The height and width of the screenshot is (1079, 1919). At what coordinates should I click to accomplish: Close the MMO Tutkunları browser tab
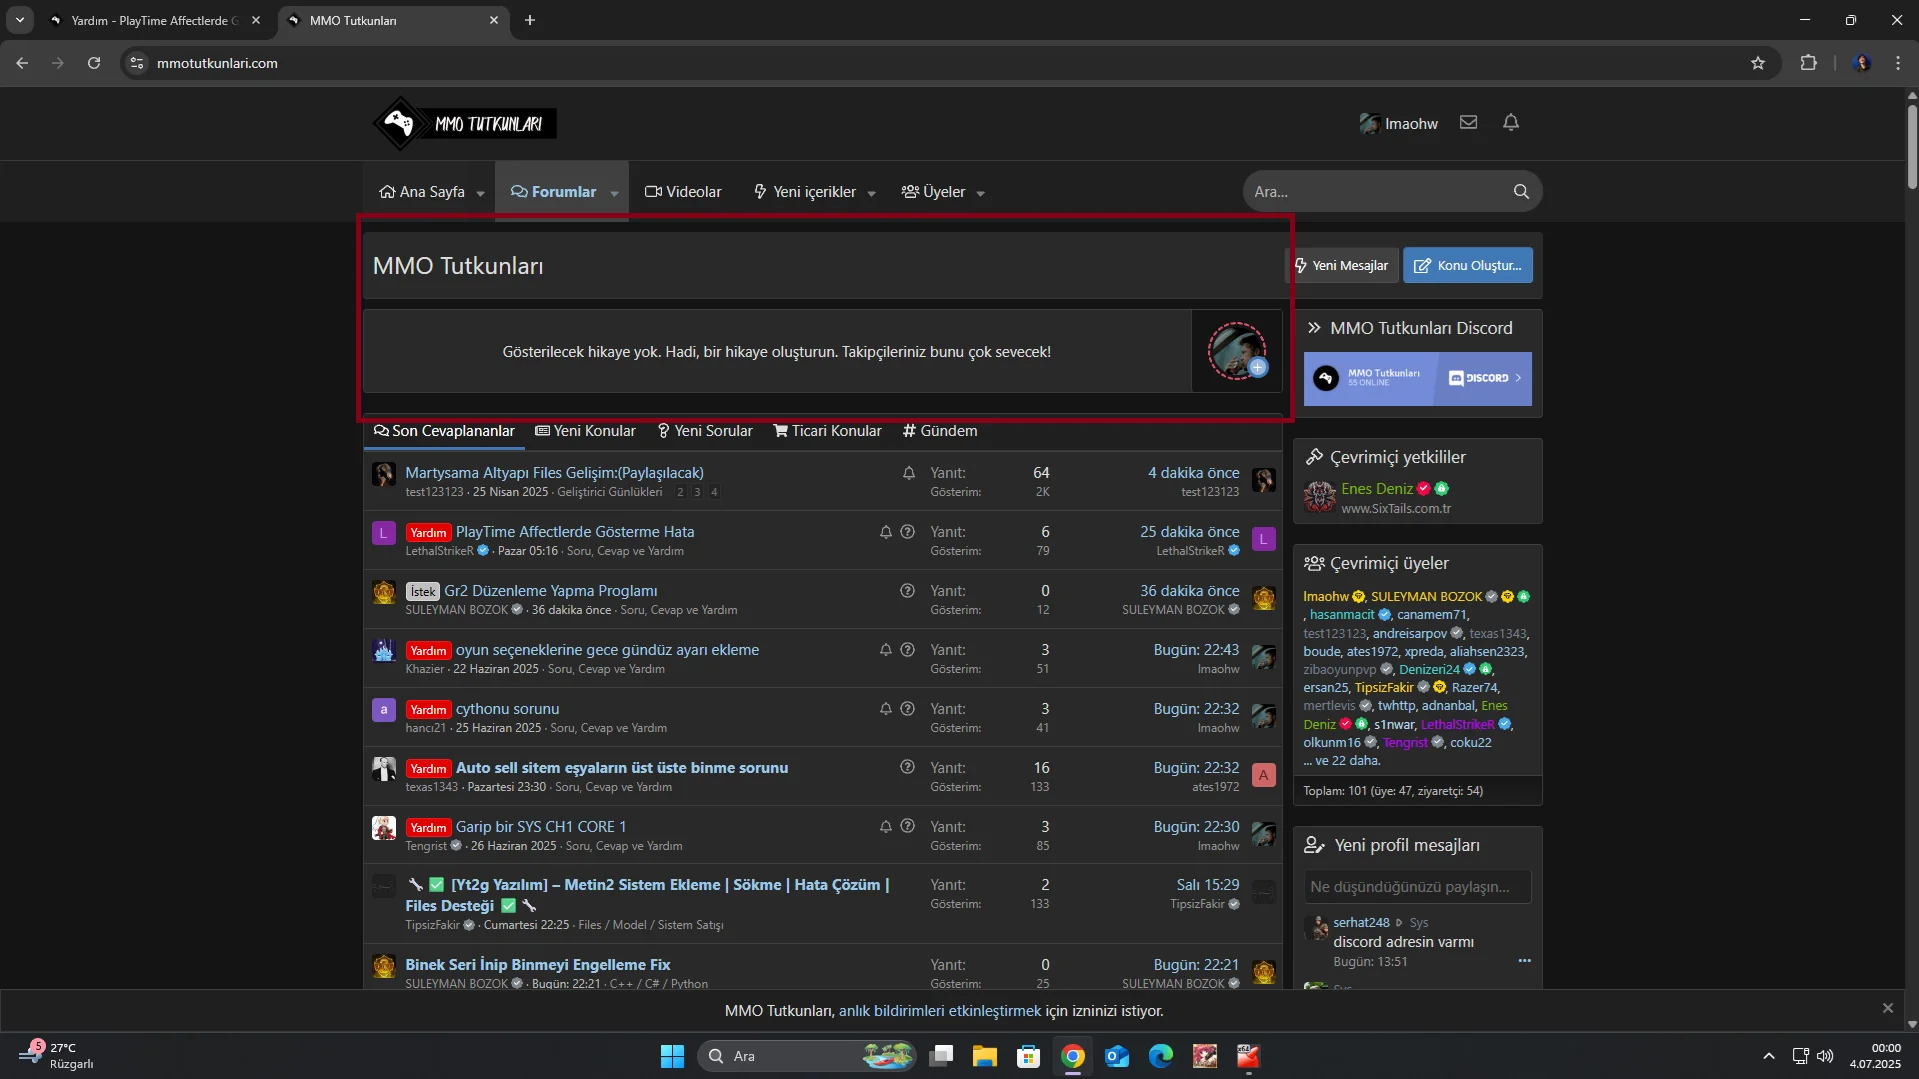[x=494, y=20]
